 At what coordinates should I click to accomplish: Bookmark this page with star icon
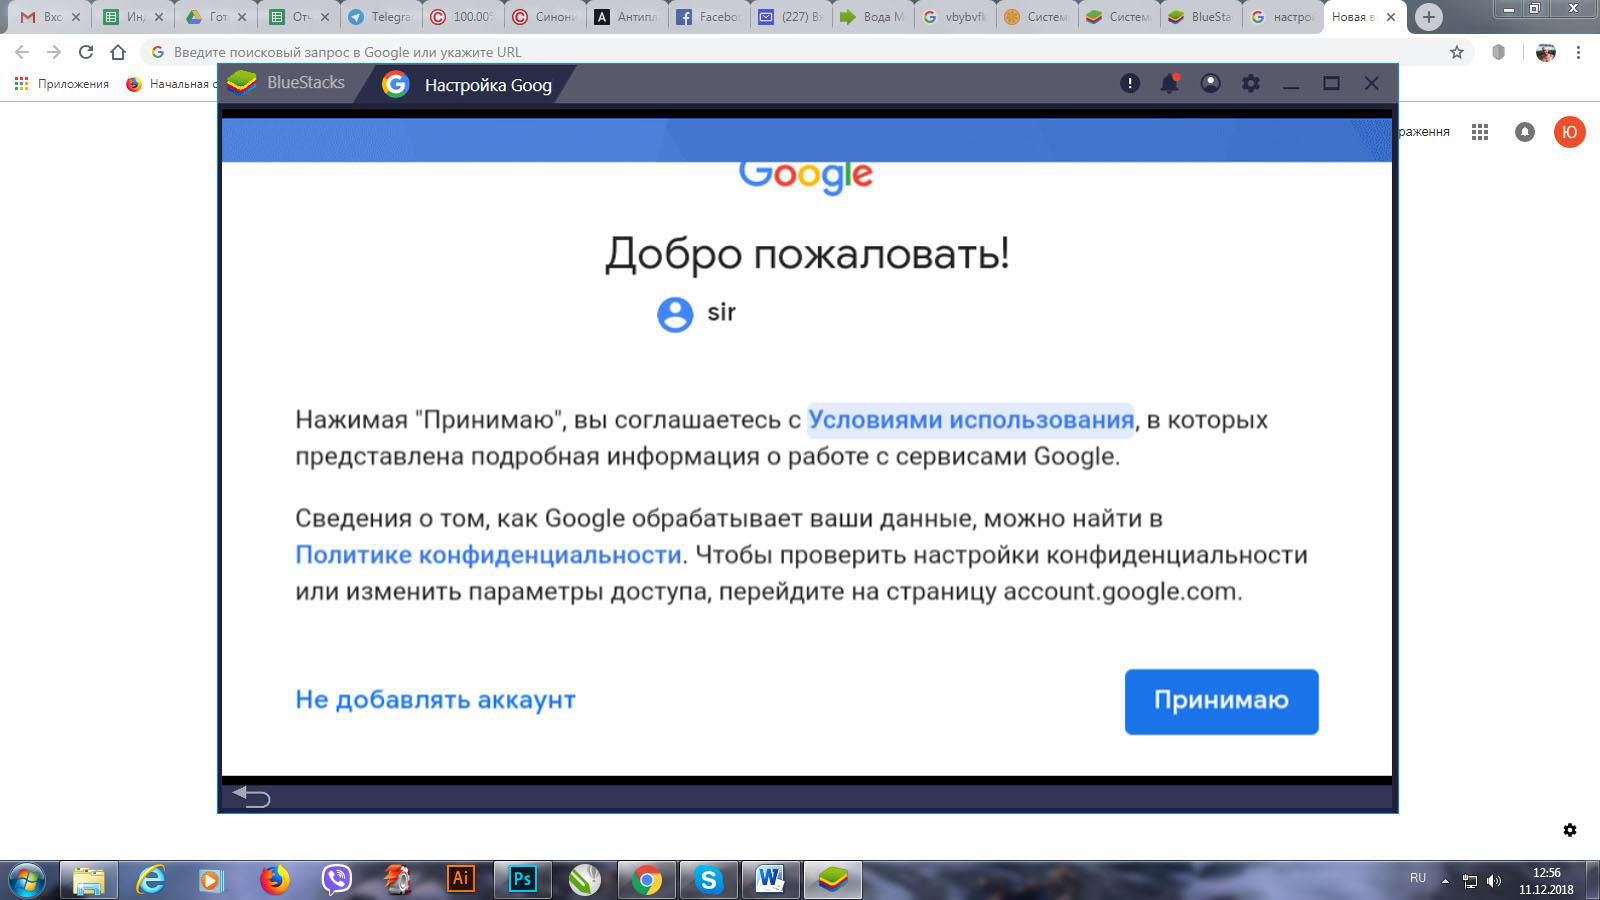coord(1457,52)
